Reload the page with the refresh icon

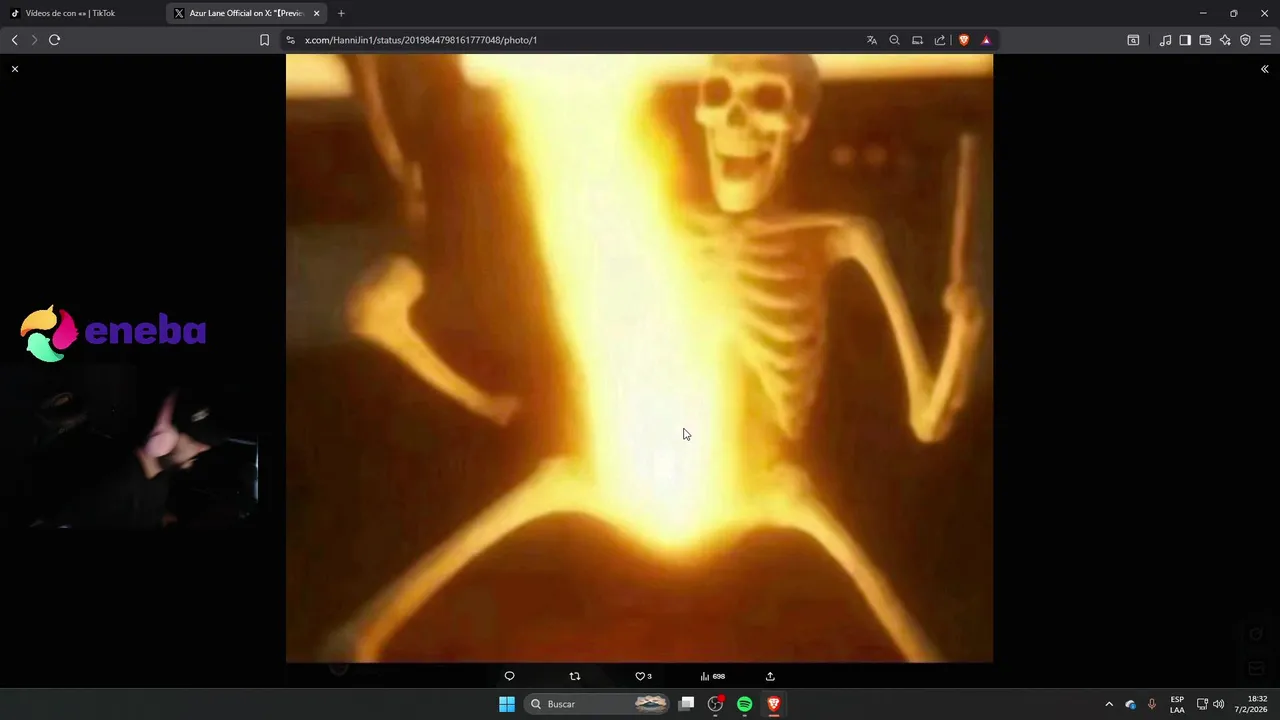pyautogui.click(x=54, y=40)
